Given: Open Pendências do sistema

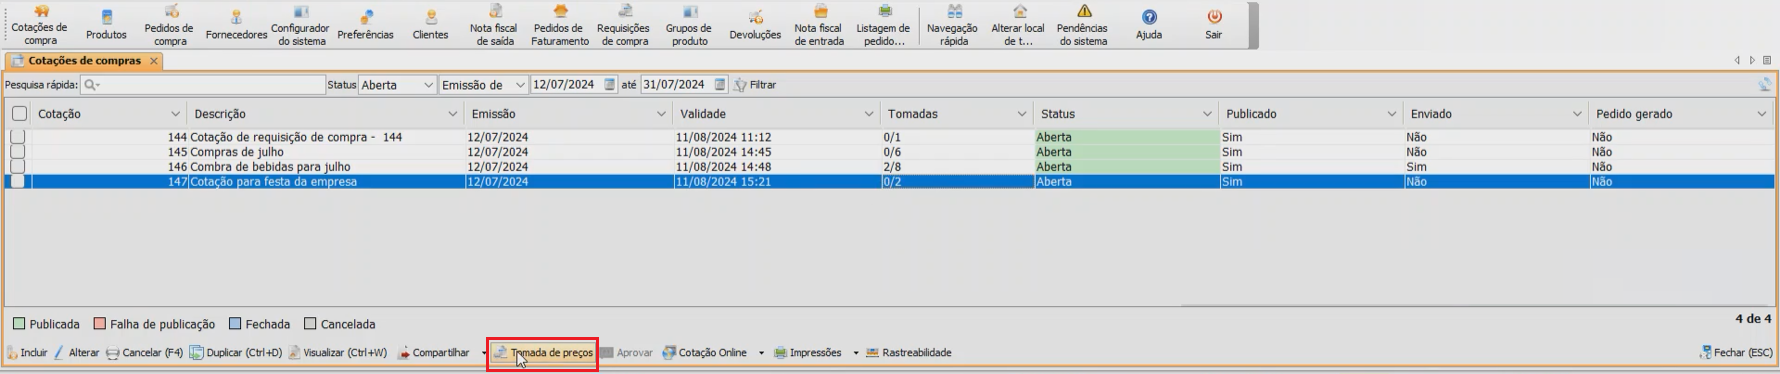Looking at the screenshot, I should [1083, 25].
